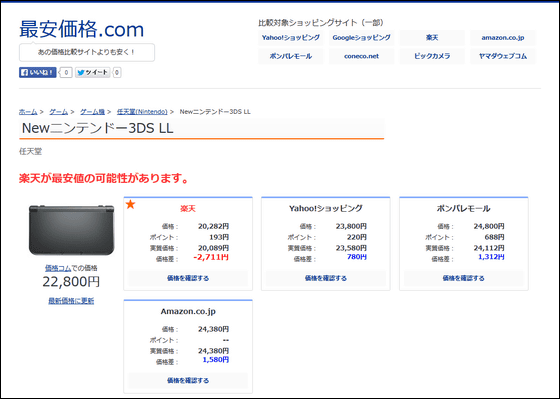
Task: Click the 20,089円 net price in 楽天 card
Action: point(214,248)
